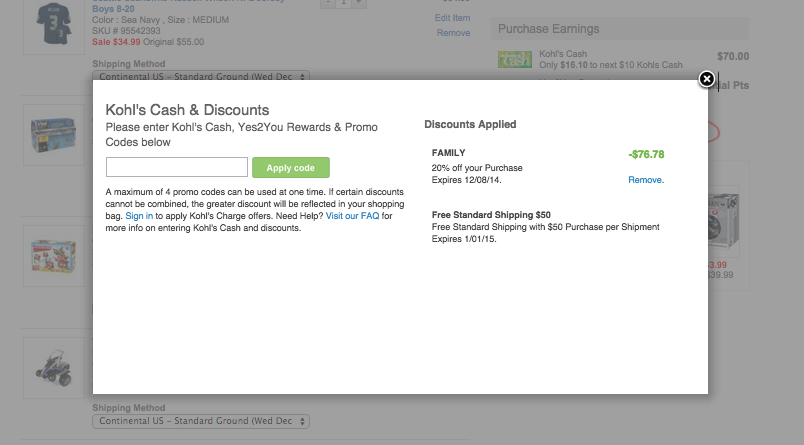Open the Visit our FAQ link

coord(352,216)
